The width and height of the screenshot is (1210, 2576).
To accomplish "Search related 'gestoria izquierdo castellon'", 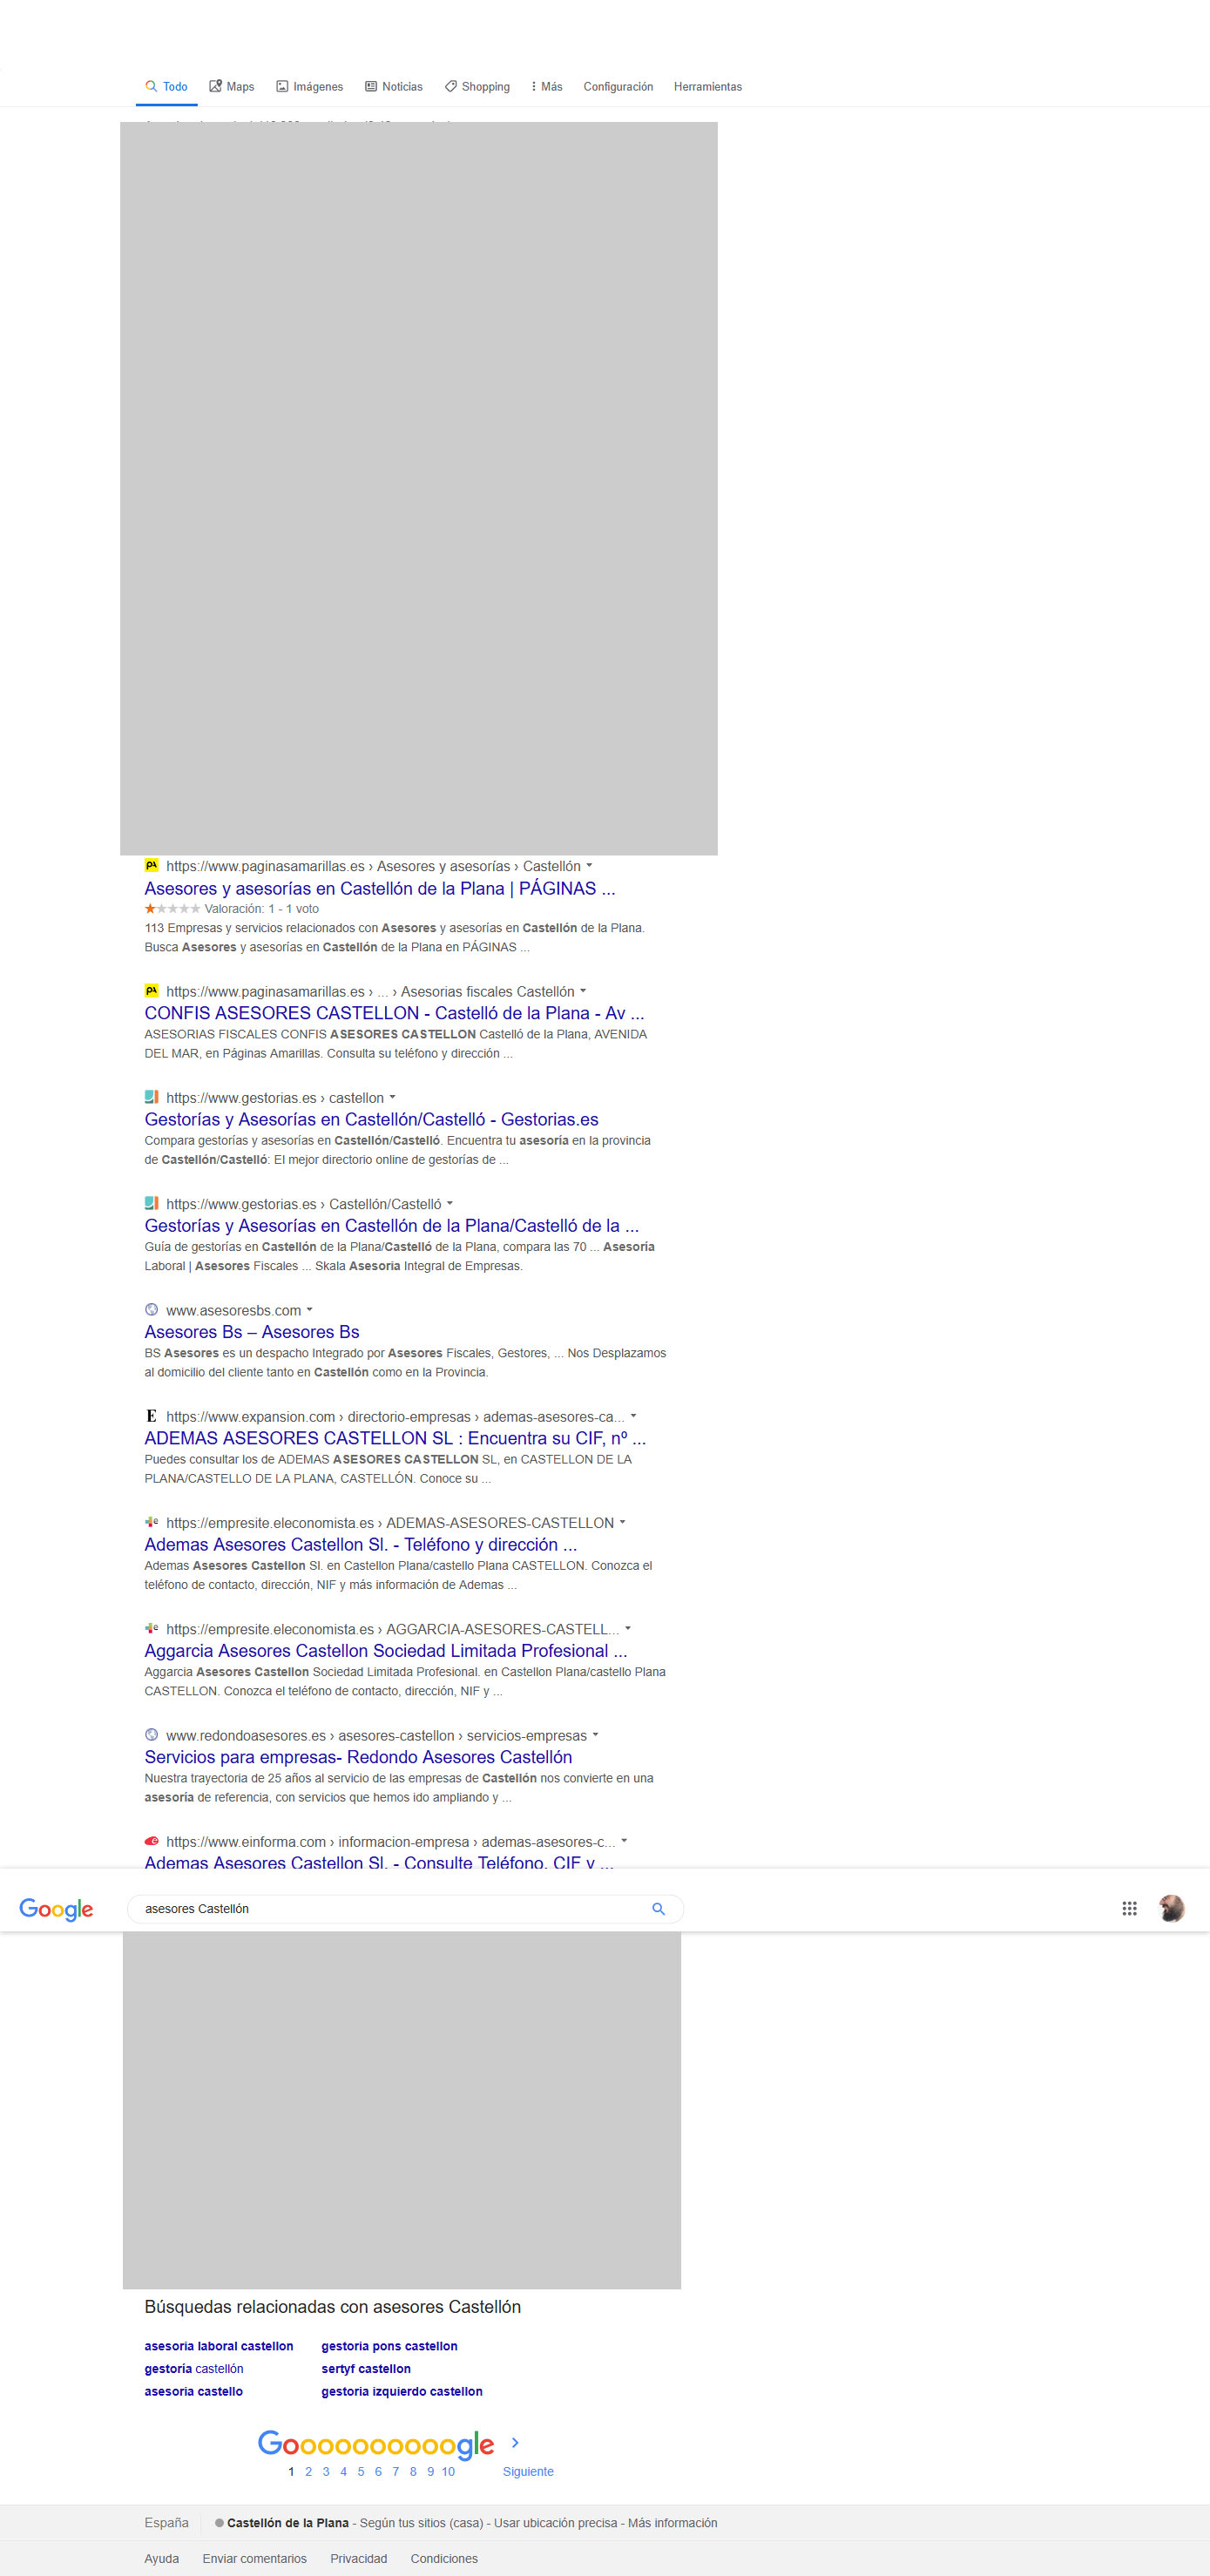I will tap(402, 2391).
